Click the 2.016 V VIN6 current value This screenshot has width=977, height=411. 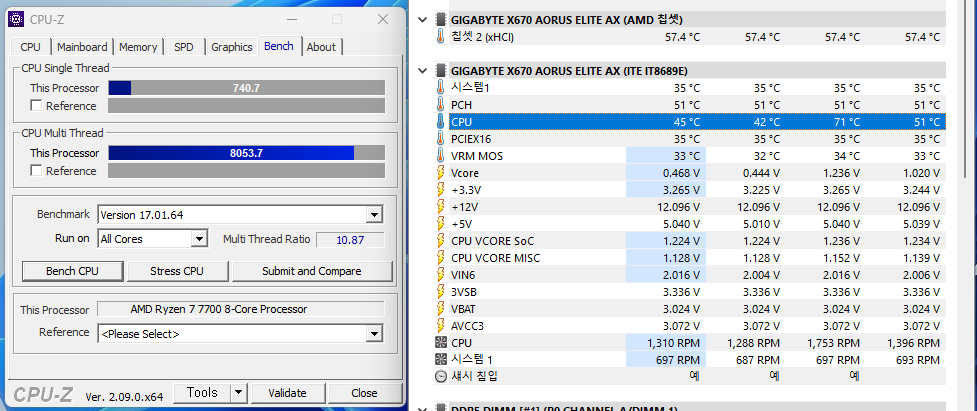point(681,275)
